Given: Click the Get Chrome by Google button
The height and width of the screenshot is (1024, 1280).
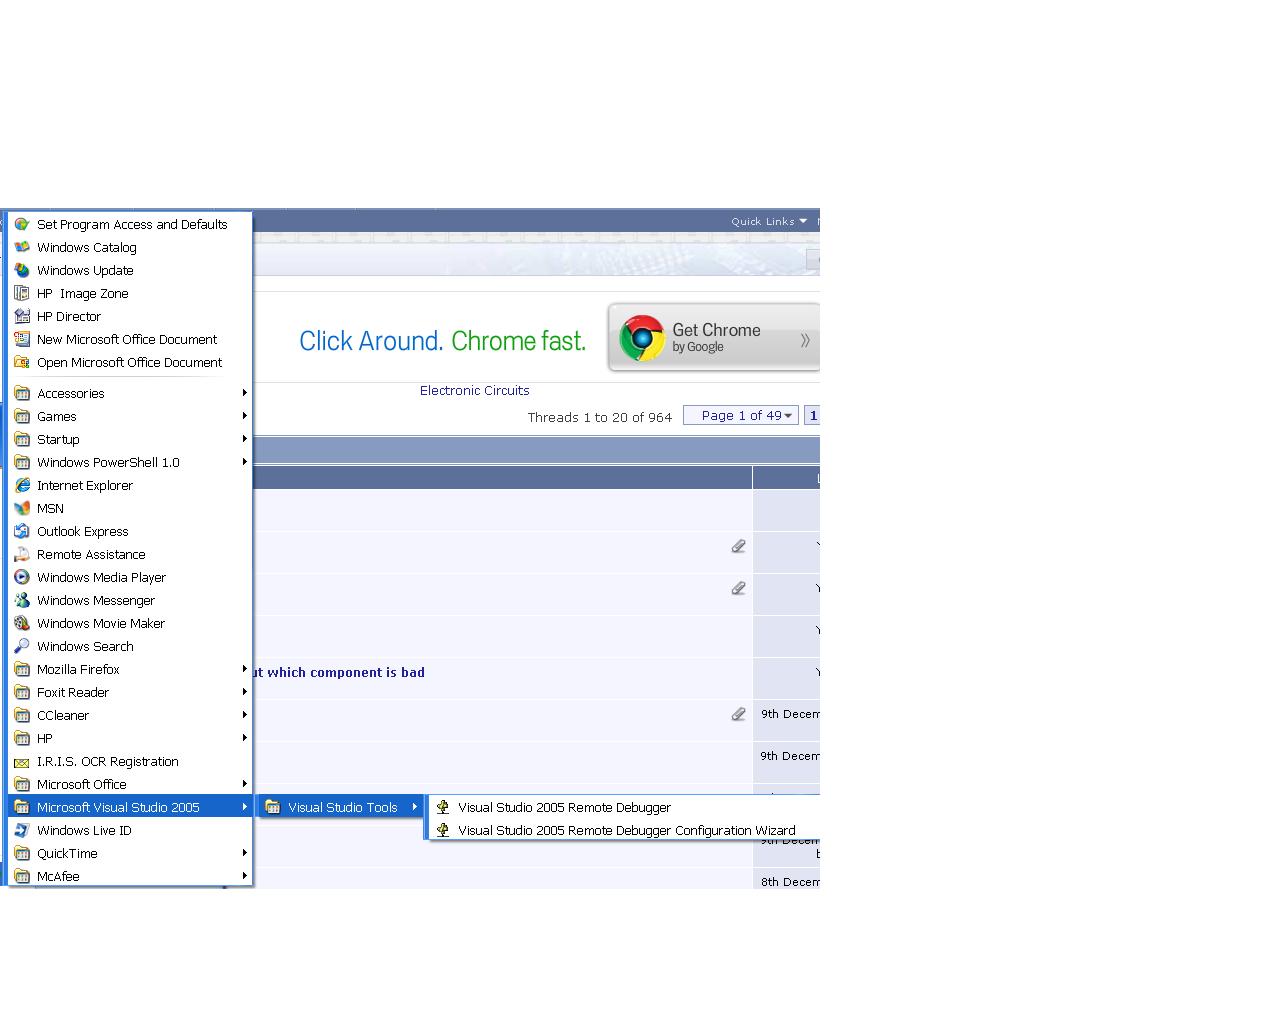Looking at the screenshot, I should 714,338.
